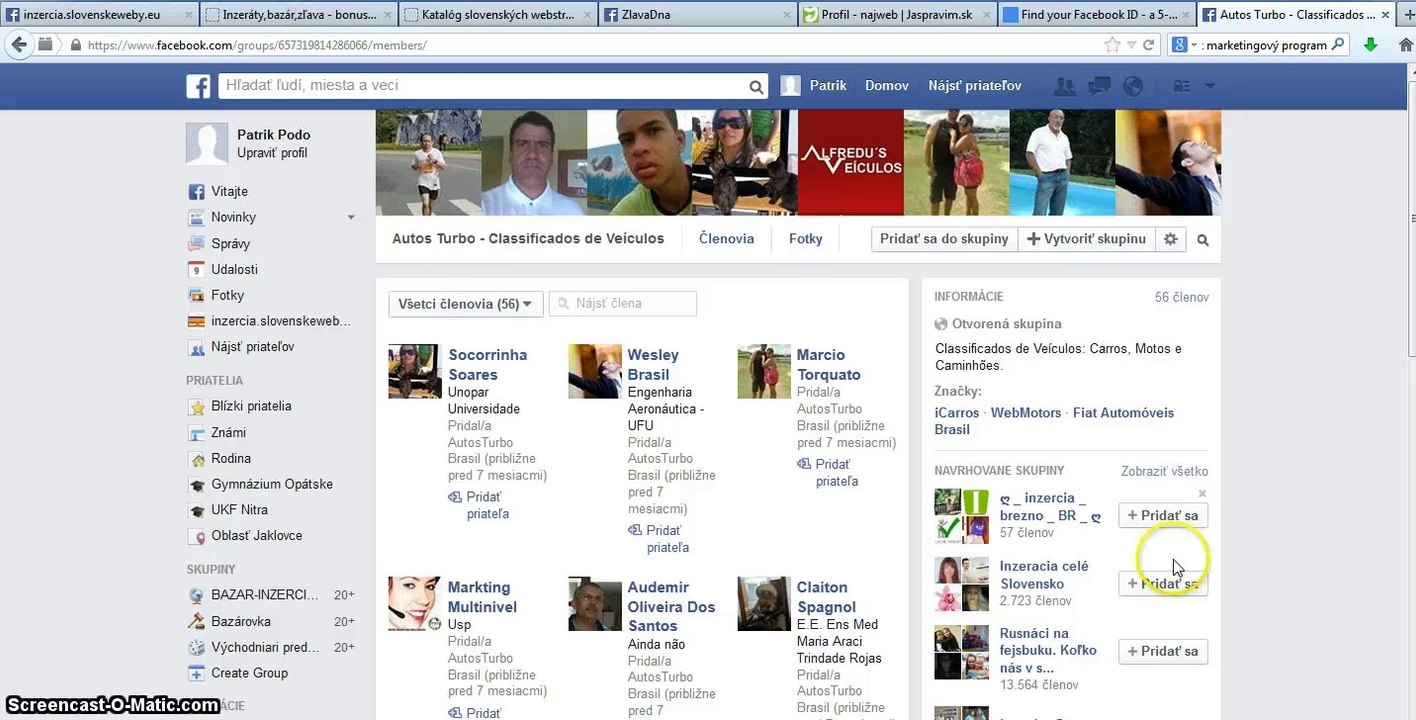The width and height of the screenshot is (1416, 720).
Task: Open the group's Fotky tab
Action: (806, 239)
